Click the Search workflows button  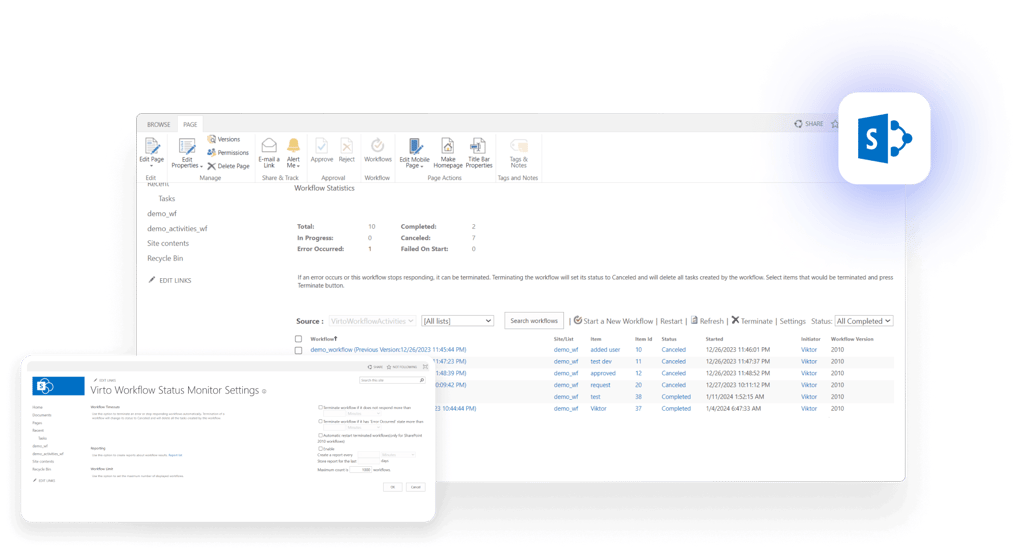[x=534, y=321]
